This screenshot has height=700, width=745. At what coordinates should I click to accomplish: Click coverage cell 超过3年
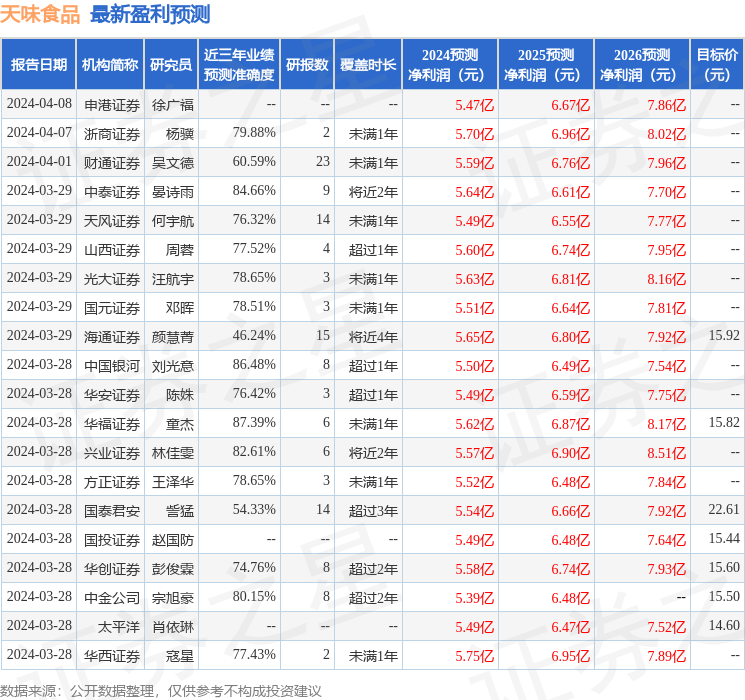pos(373,511)
